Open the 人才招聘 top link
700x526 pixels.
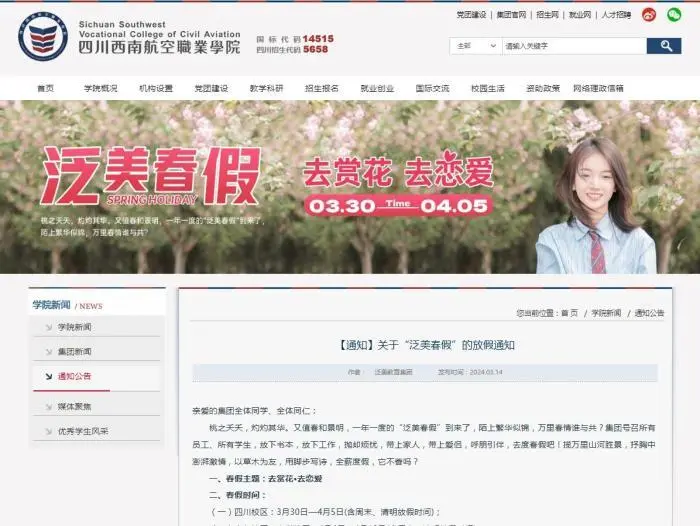[616, 15]
